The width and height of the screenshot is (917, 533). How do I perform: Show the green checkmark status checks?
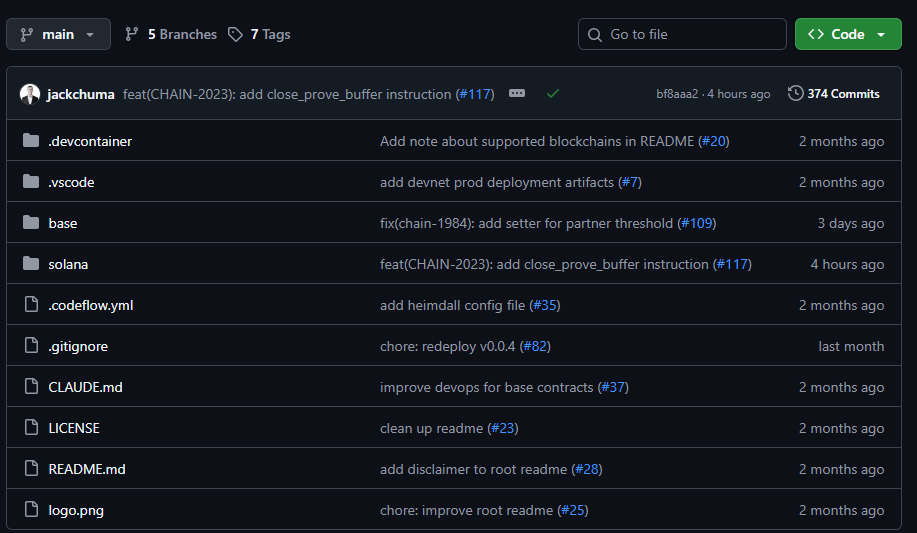point(553,94)
